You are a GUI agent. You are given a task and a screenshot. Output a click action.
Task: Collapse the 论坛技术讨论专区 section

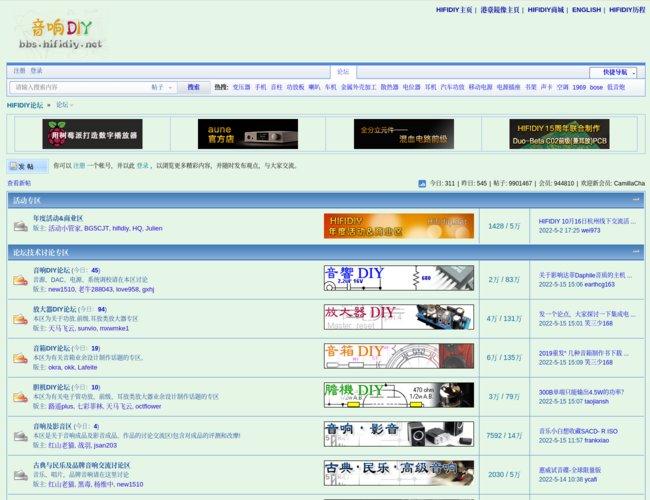pyautogui.click(x=636, y=252)
